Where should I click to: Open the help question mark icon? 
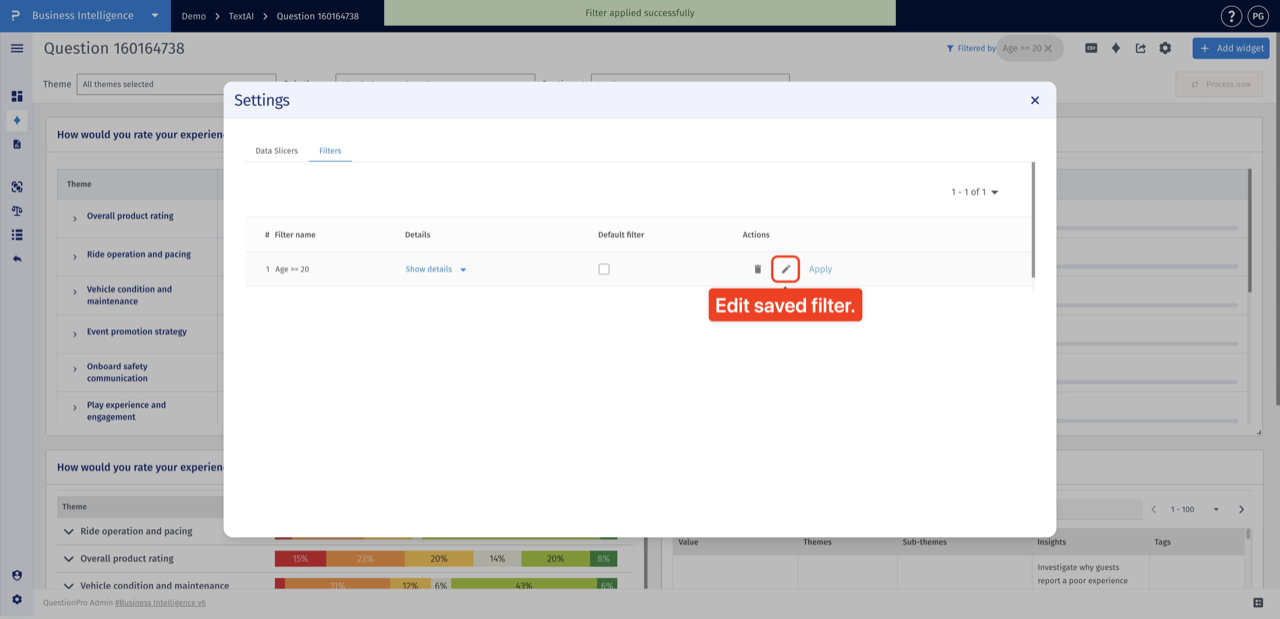[x=1232, y=16]
